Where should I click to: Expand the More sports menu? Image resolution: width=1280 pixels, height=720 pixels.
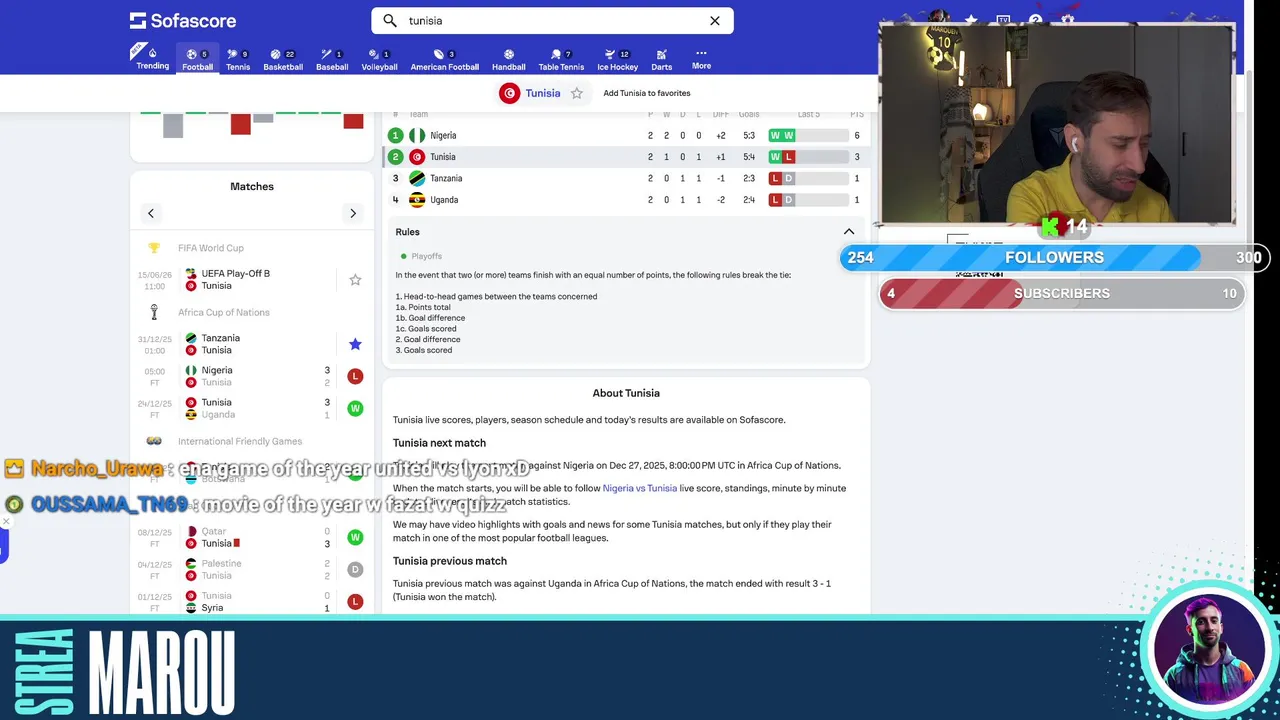click(x=701, y=59)
